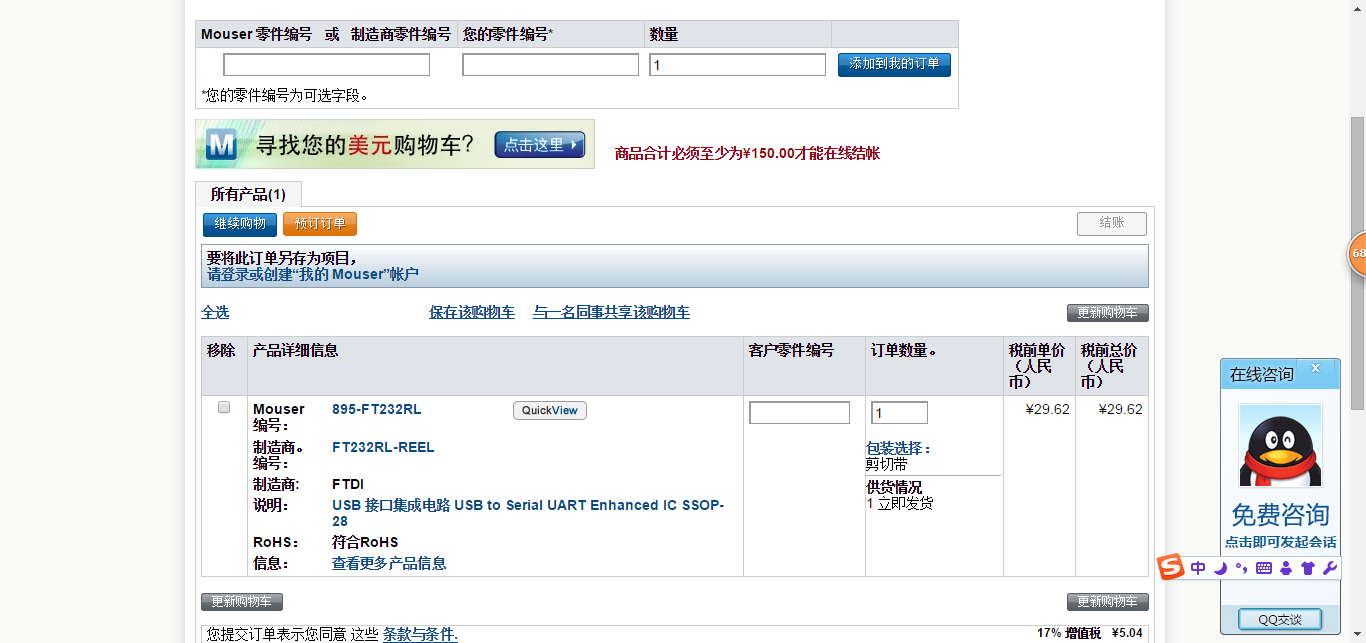The image size is (1366, 643).
Task: Click the 包装选择 link
Action: click(x=898, y=449)
